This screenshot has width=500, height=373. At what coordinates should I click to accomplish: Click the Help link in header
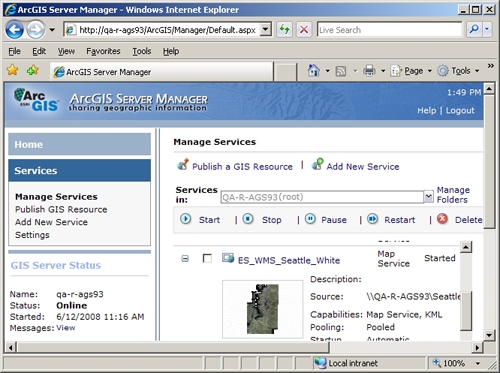tap(427, 110)
